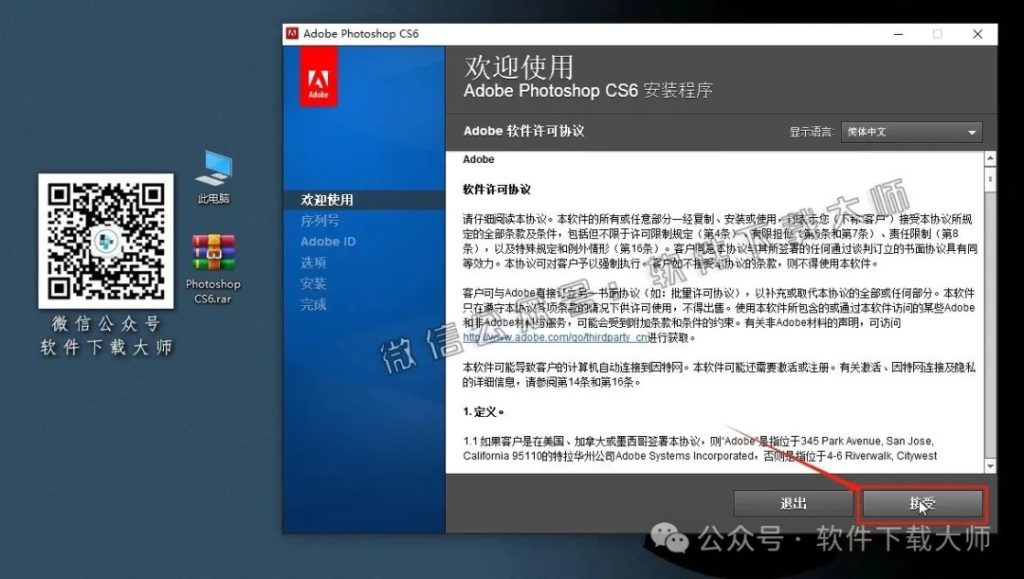Click the 退出 (Exit) button
Viewport: 1024px width, 579px height.
pyautogui.click(x=793, y=503)
